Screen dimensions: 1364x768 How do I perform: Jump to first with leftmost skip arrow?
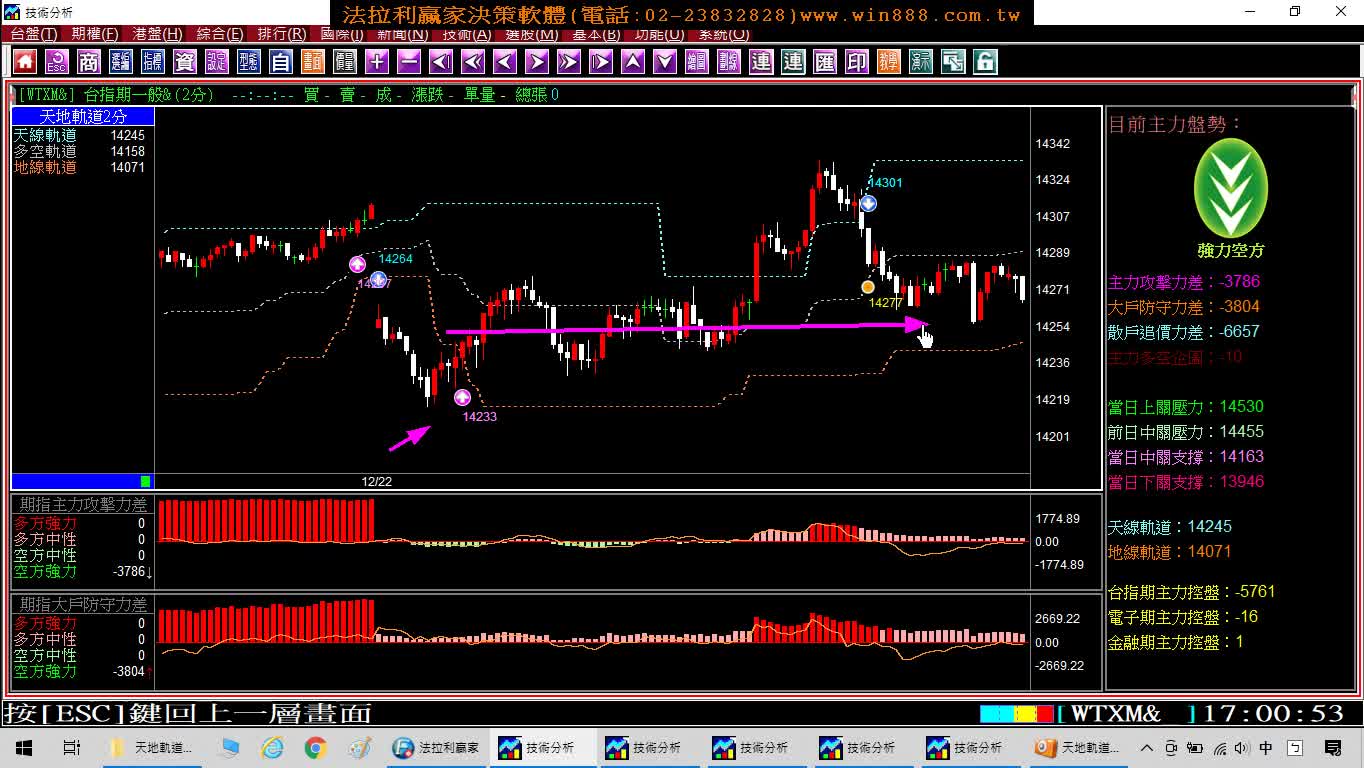441,62
